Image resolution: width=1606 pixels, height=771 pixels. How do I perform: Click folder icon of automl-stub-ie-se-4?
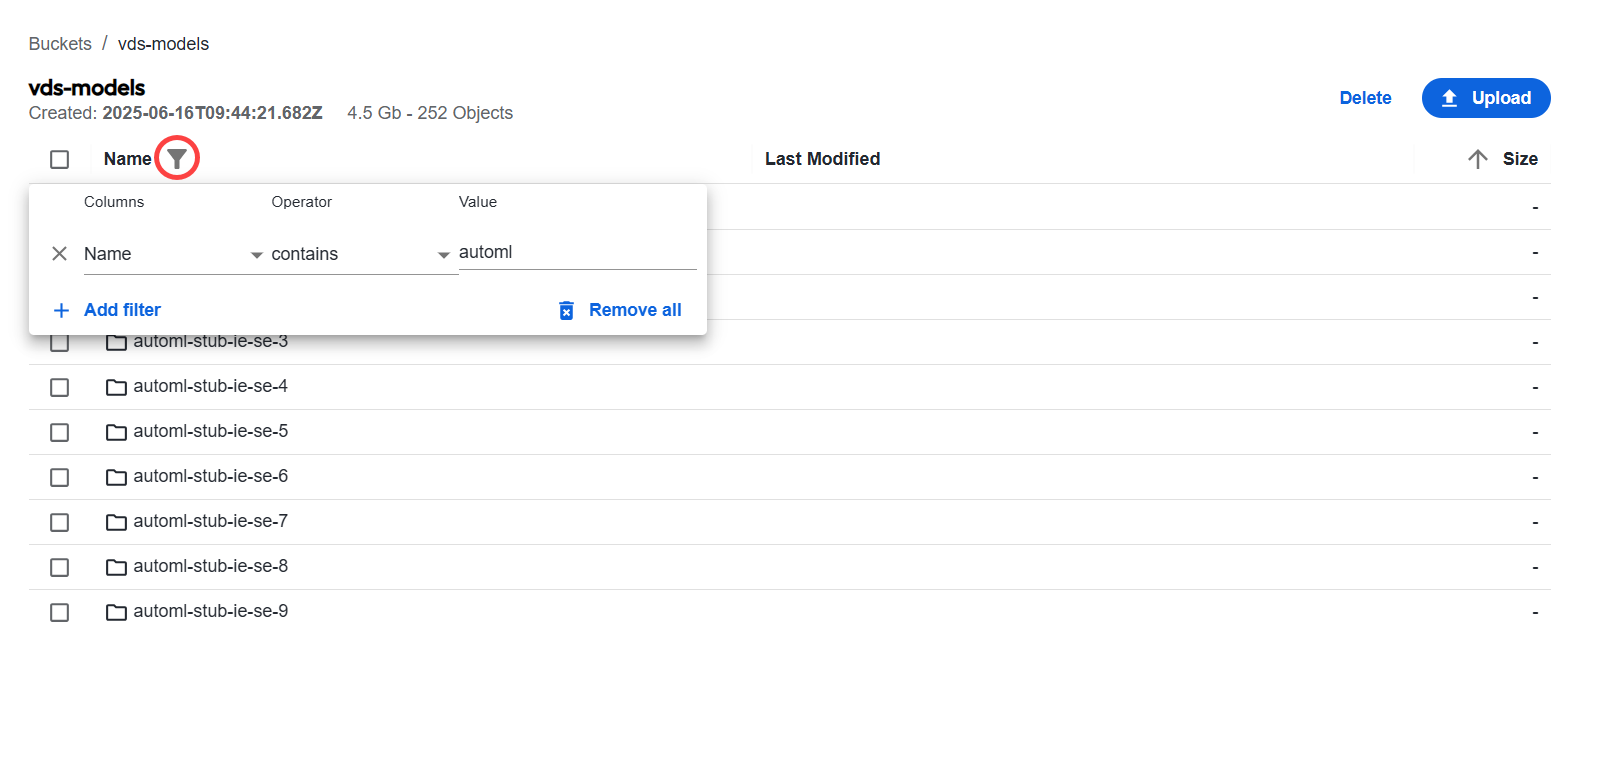[x=116, y=387]
